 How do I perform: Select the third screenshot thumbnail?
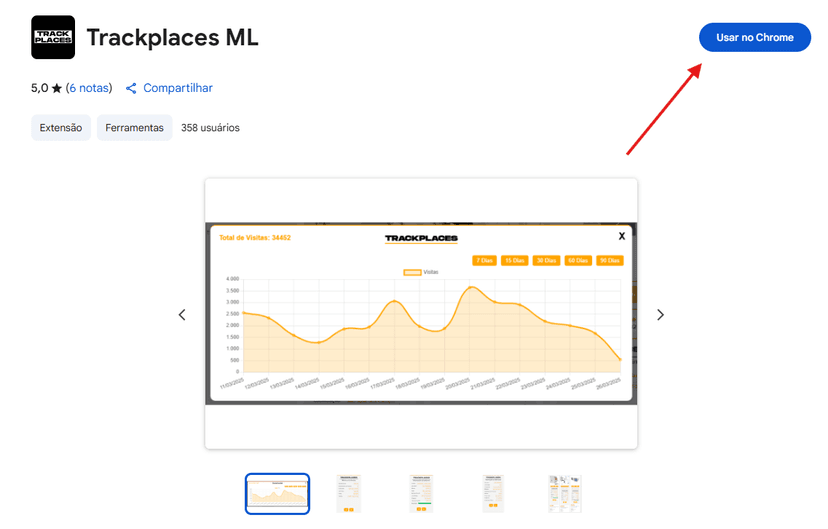point(421,494)
